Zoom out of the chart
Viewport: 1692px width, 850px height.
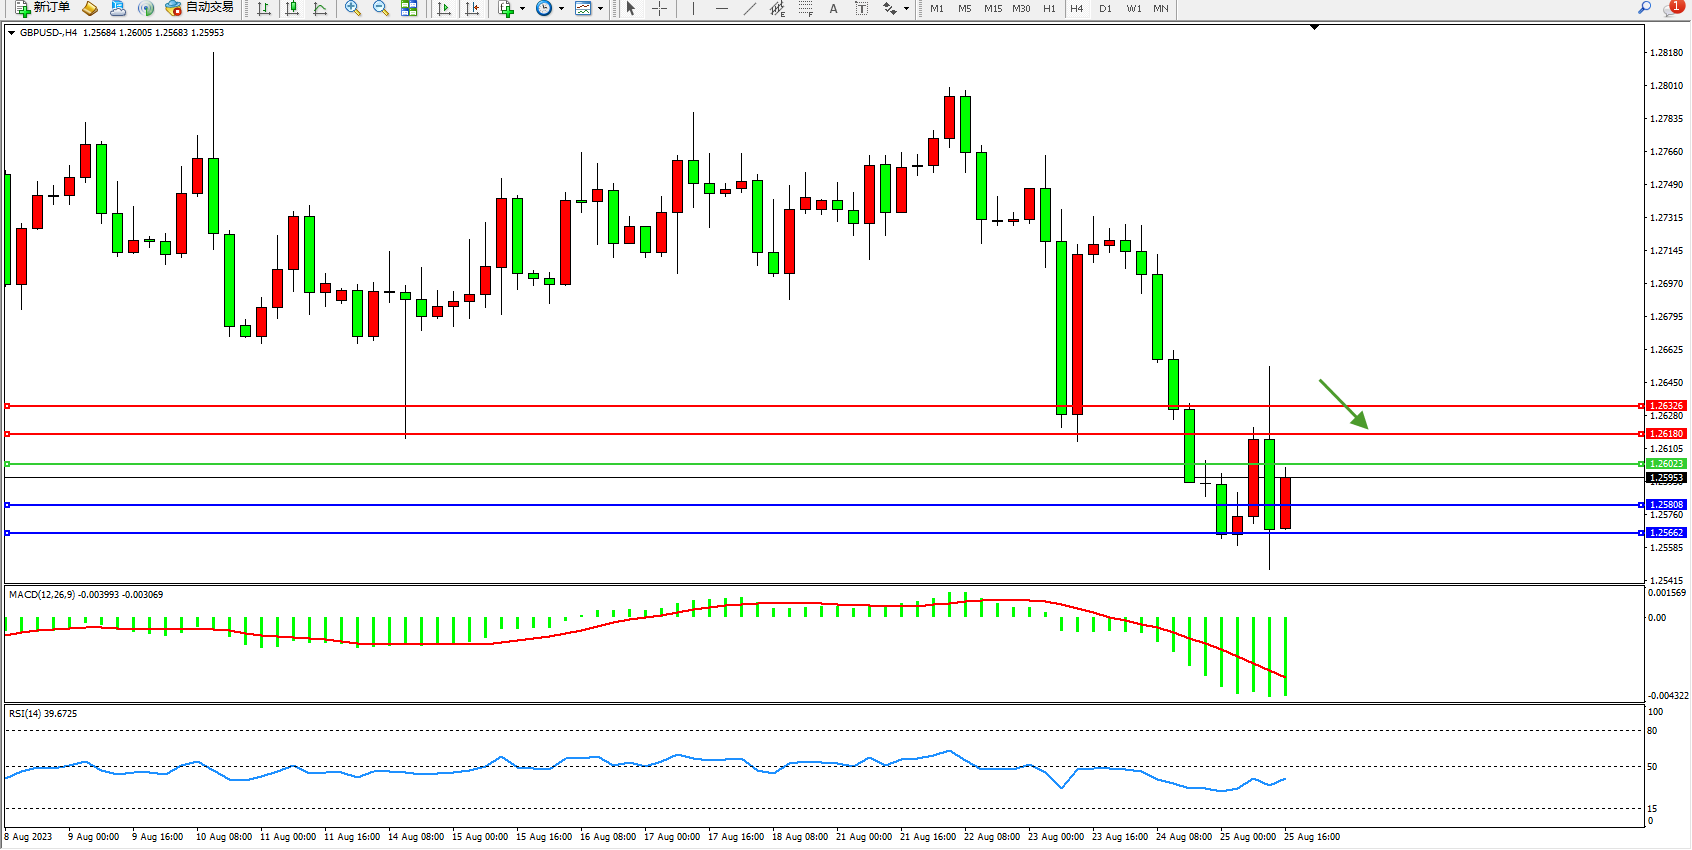[381, 8]
